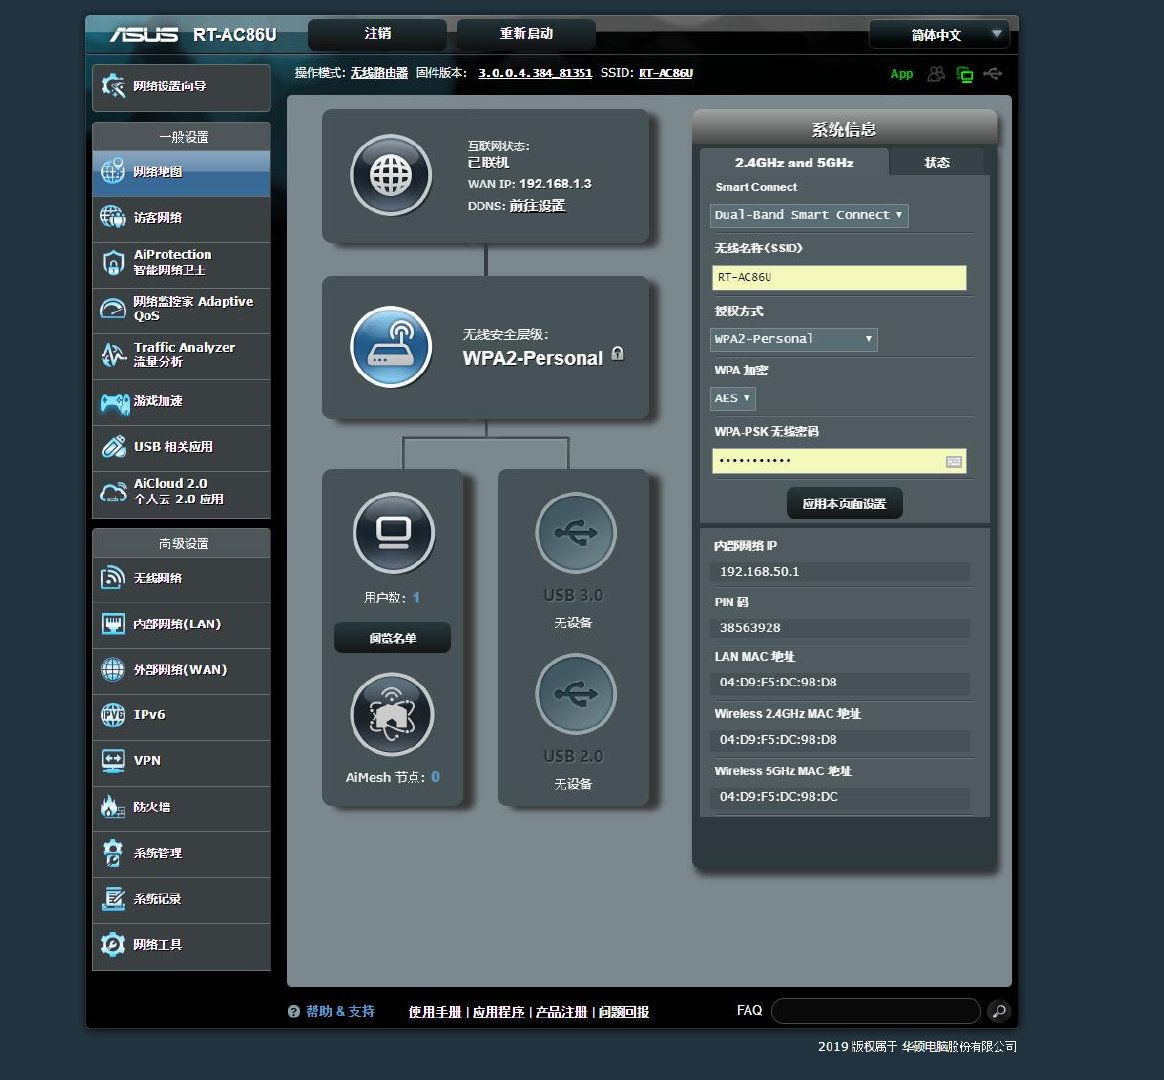Open Firewall flame icon
The image size is (1164, 1080).
(113, 806)
